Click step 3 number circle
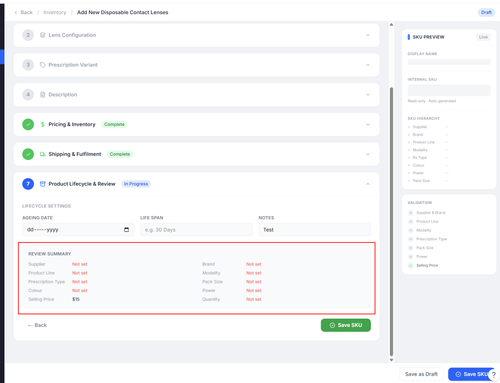This screenshot has width=500, height=383. click(28, 65)
